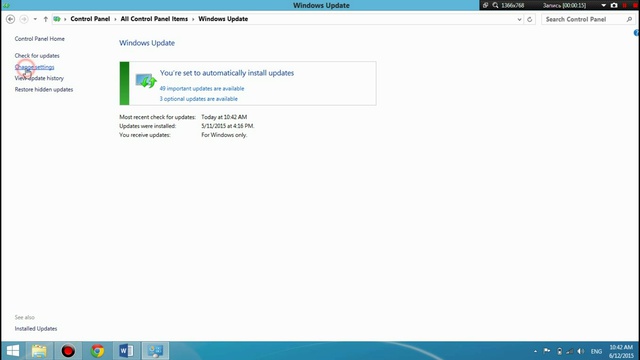Take a snapshot with recorder camera icon

(x=614, y=5)
